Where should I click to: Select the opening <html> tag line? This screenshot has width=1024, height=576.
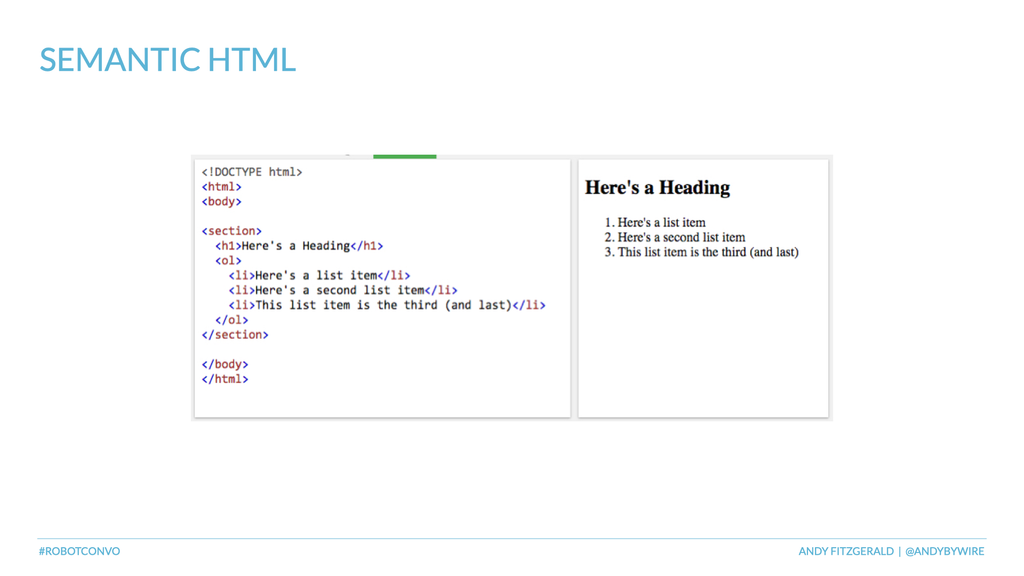[x=221, y=187]
